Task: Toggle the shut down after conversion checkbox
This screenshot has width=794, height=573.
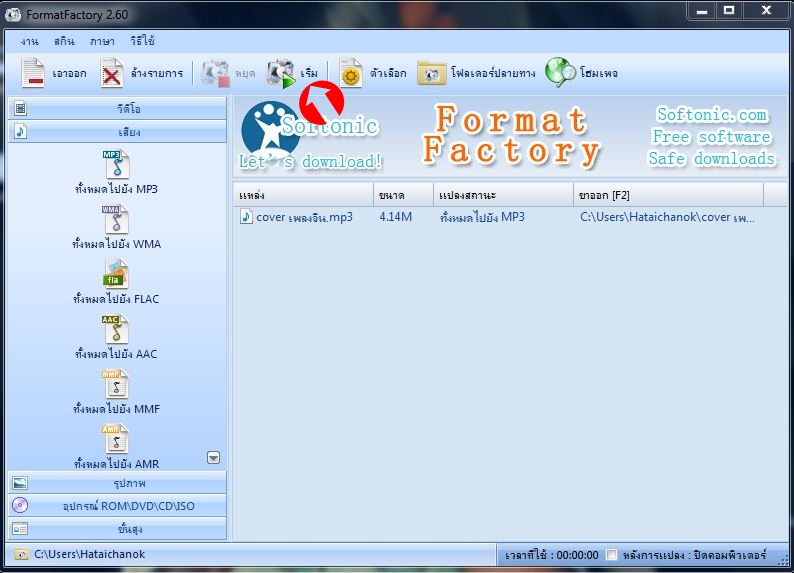Action: [x=612, y=555]
